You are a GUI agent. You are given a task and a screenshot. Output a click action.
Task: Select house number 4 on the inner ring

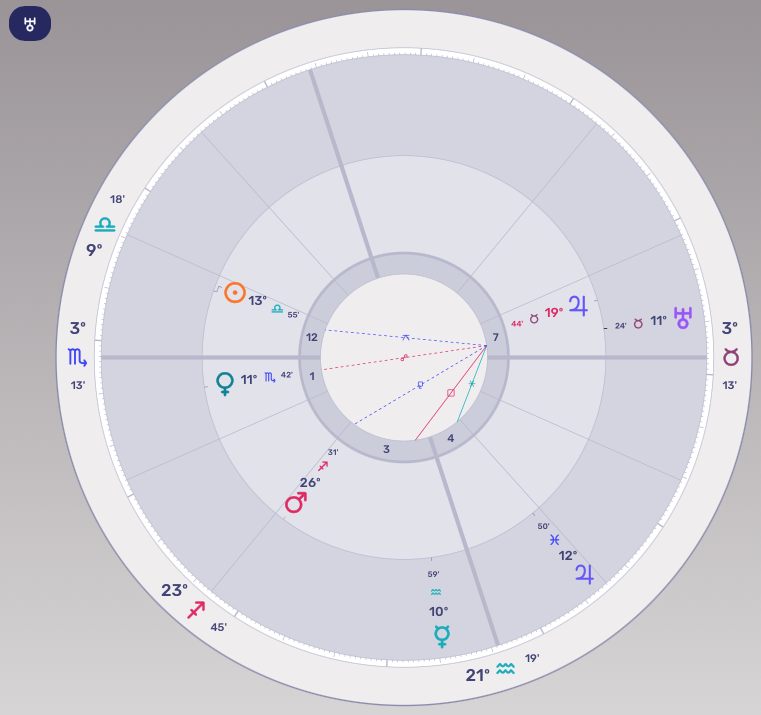coord(451,438)
